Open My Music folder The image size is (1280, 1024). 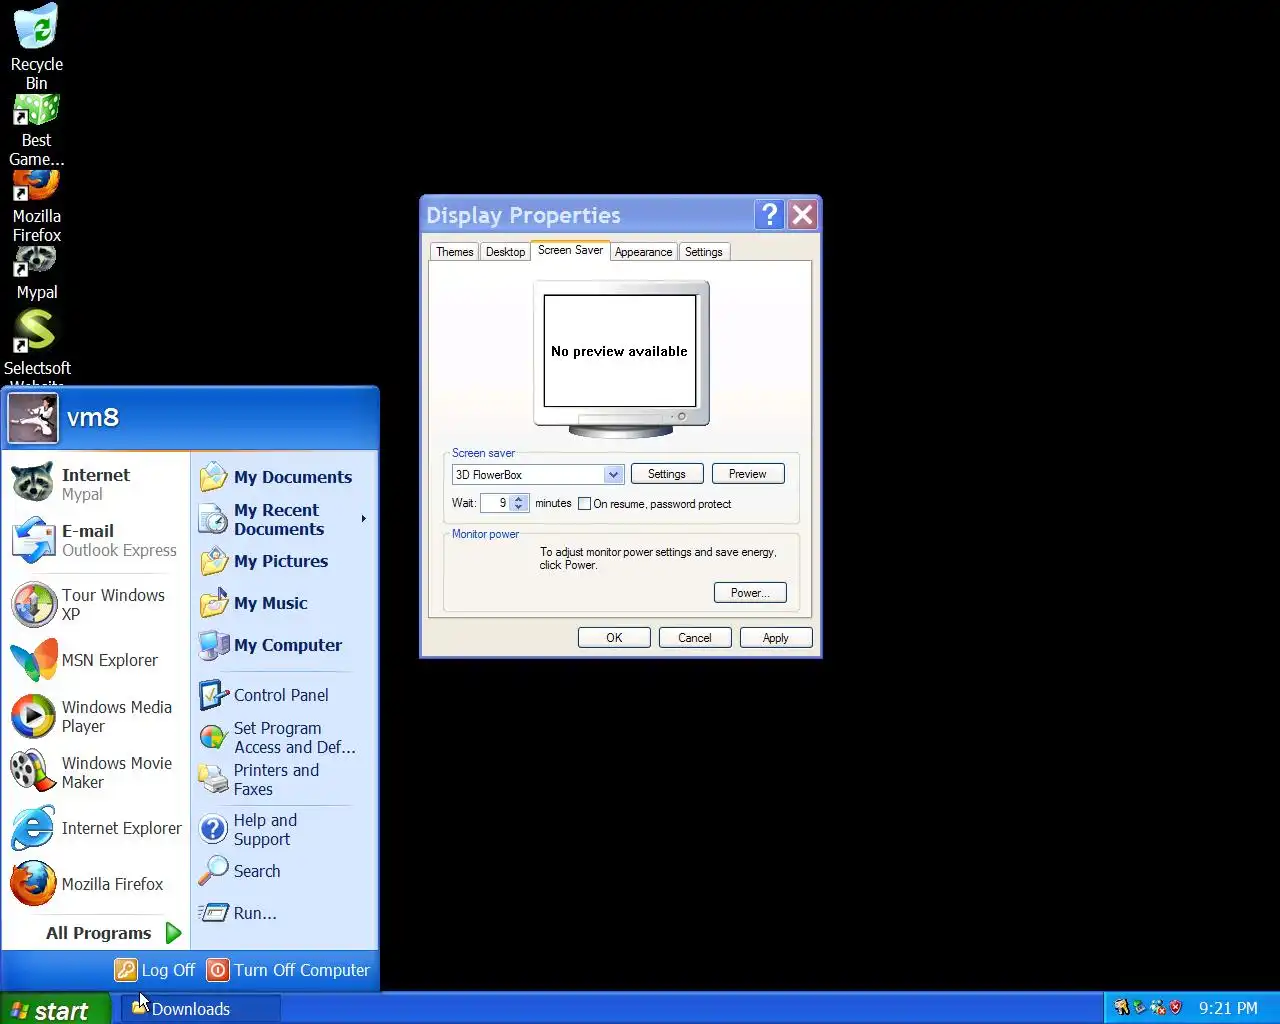click(284, 603)
